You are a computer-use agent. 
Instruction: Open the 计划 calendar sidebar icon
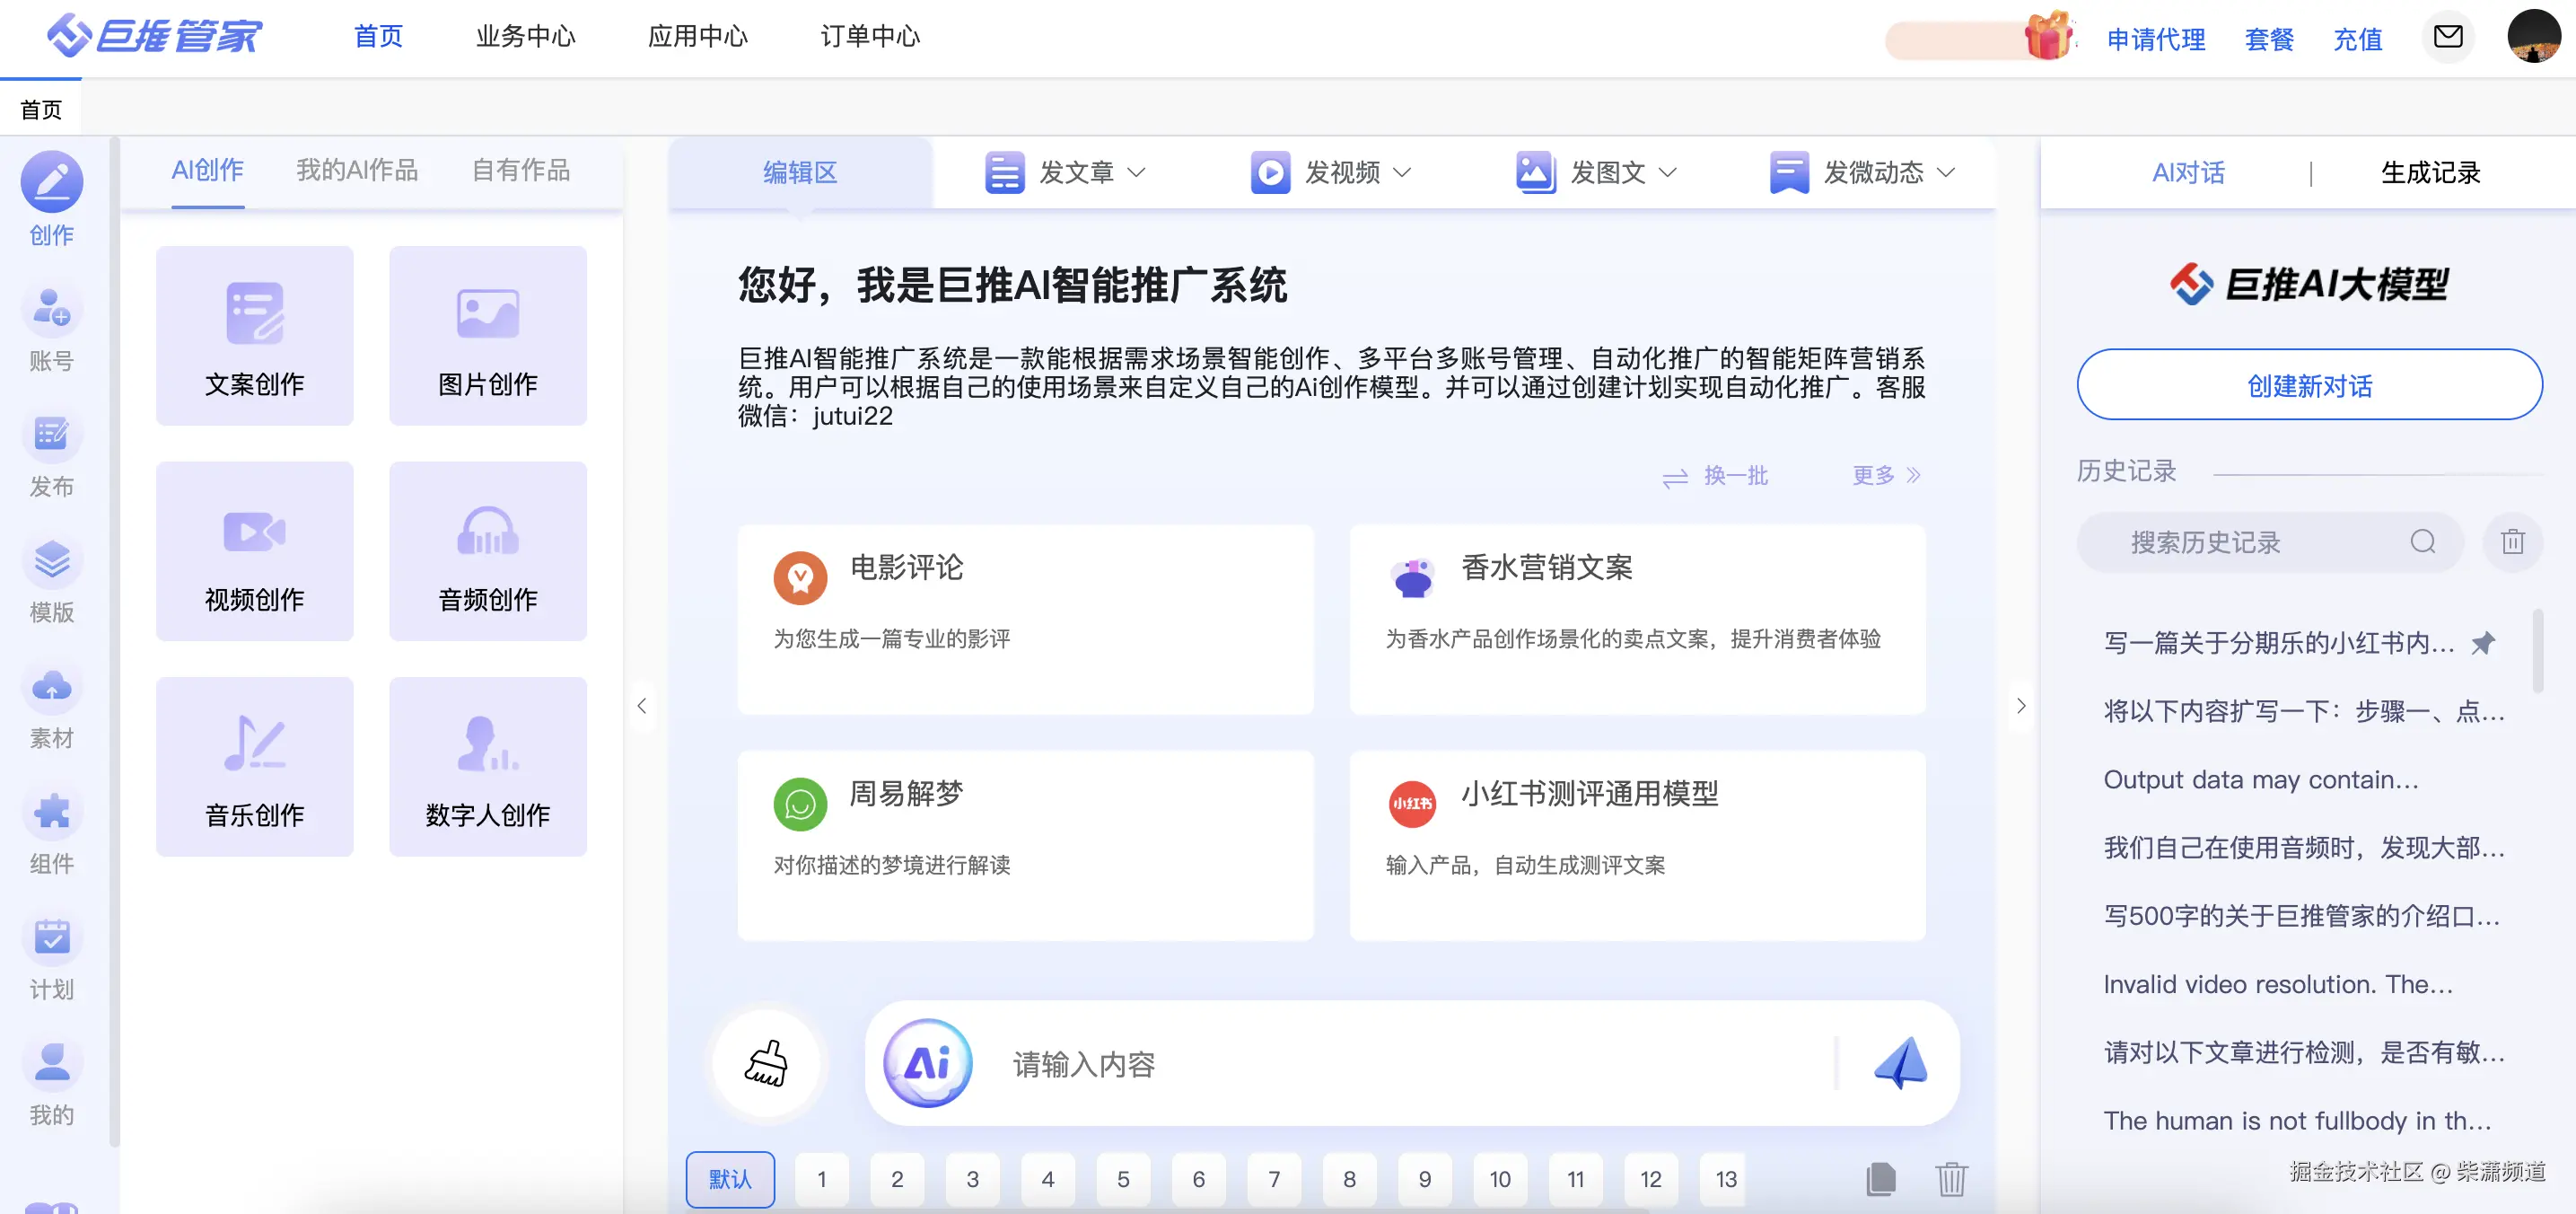point(51,938)
